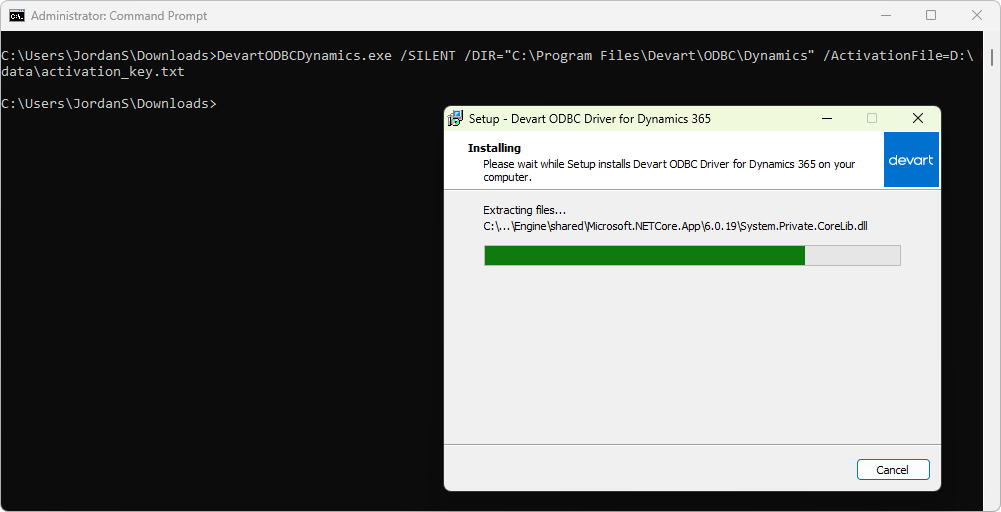Viewport: 1001px width, 512px height.
Task: Click the 'Extracting files...' status text
Action: [x=525, y=210]
